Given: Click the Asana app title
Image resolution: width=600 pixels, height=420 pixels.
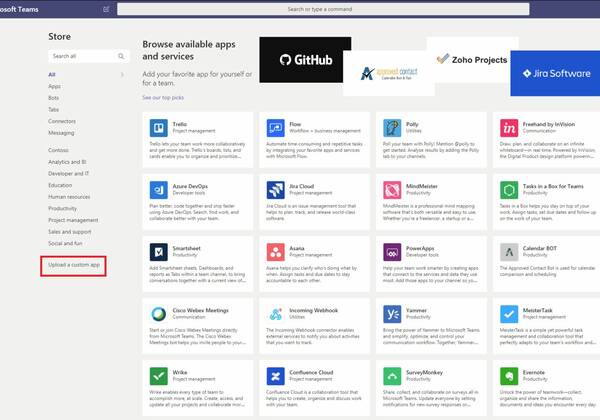Looking at the screenshot, I should pyautogui.click(x=297, y=248).
